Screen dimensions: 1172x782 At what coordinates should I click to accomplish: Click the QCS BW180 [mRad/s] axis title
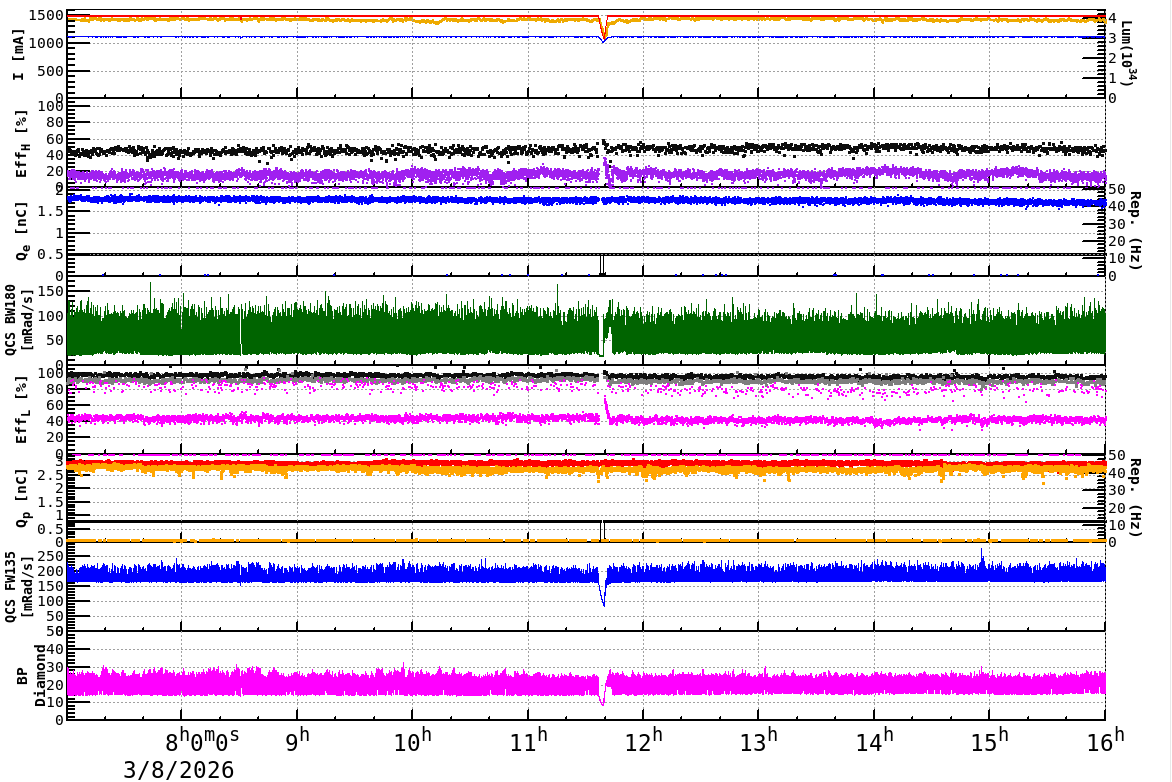[x=18, y=320]
